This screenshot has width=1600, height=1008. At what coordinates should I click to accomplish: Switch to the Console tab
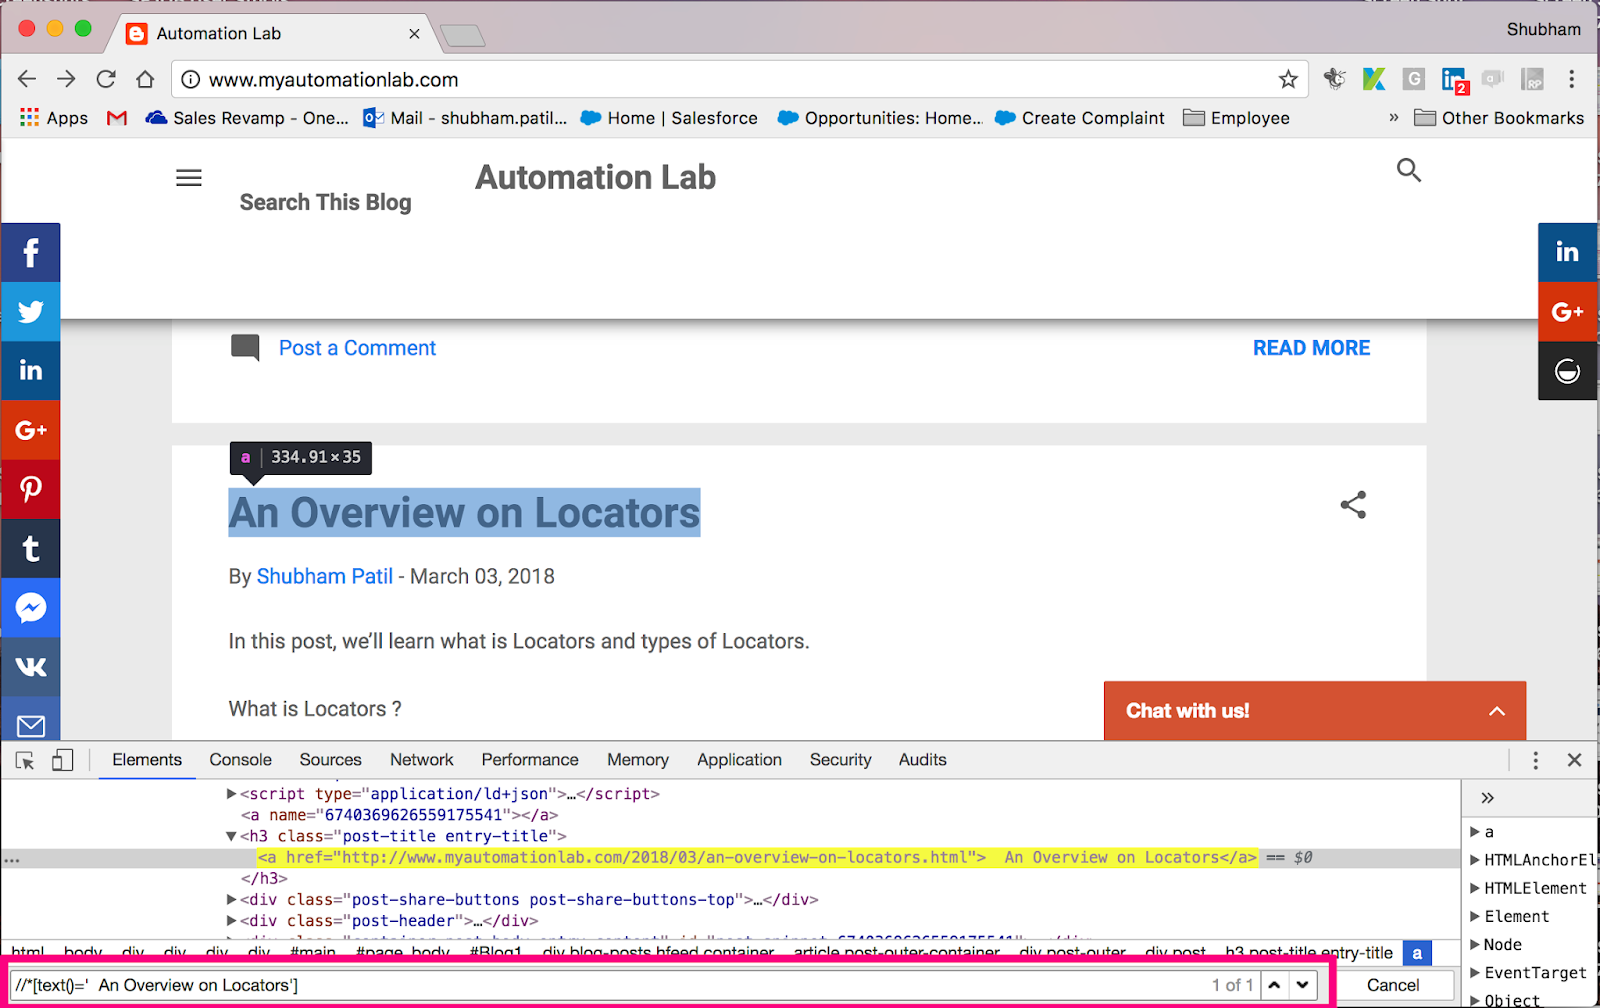(x=239, y=759)
